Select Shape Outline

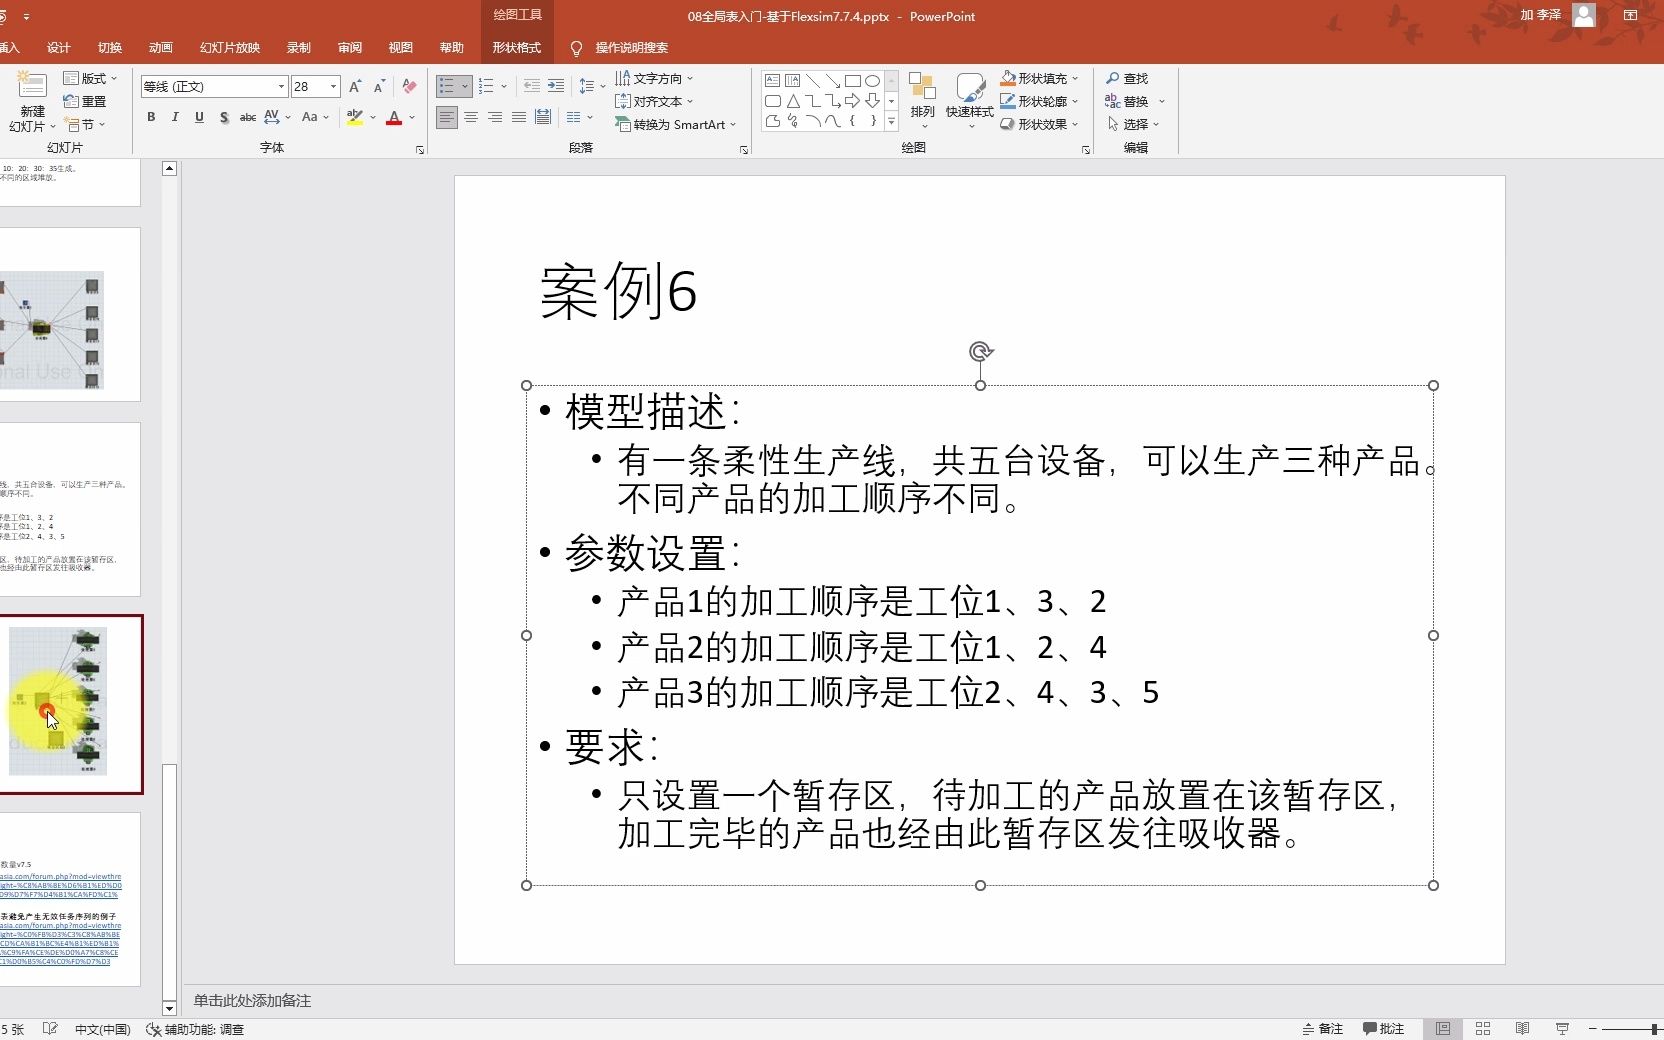[x=1040, y=101]
